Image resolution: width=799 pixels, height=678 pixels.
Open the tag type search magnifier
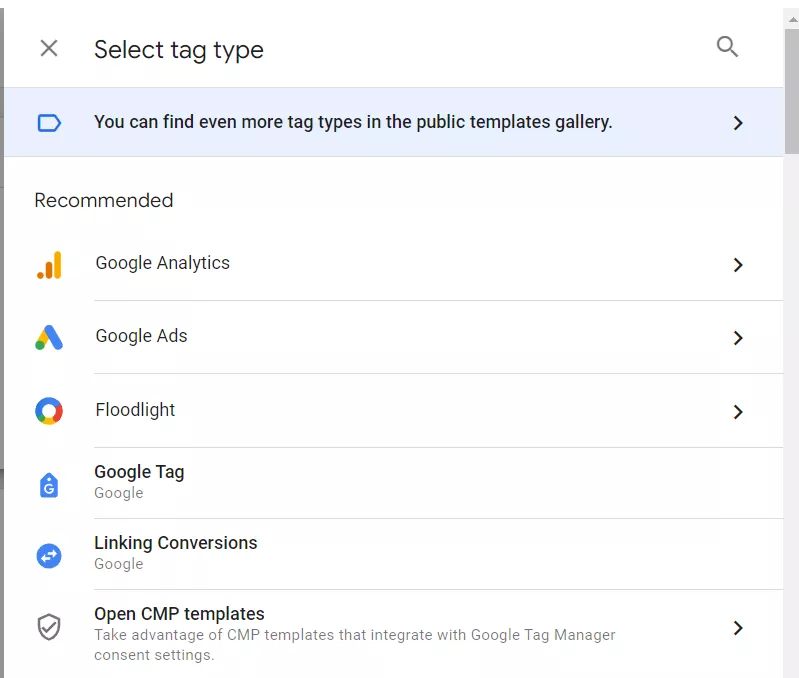pyautogui.click(x=727, y=46)
